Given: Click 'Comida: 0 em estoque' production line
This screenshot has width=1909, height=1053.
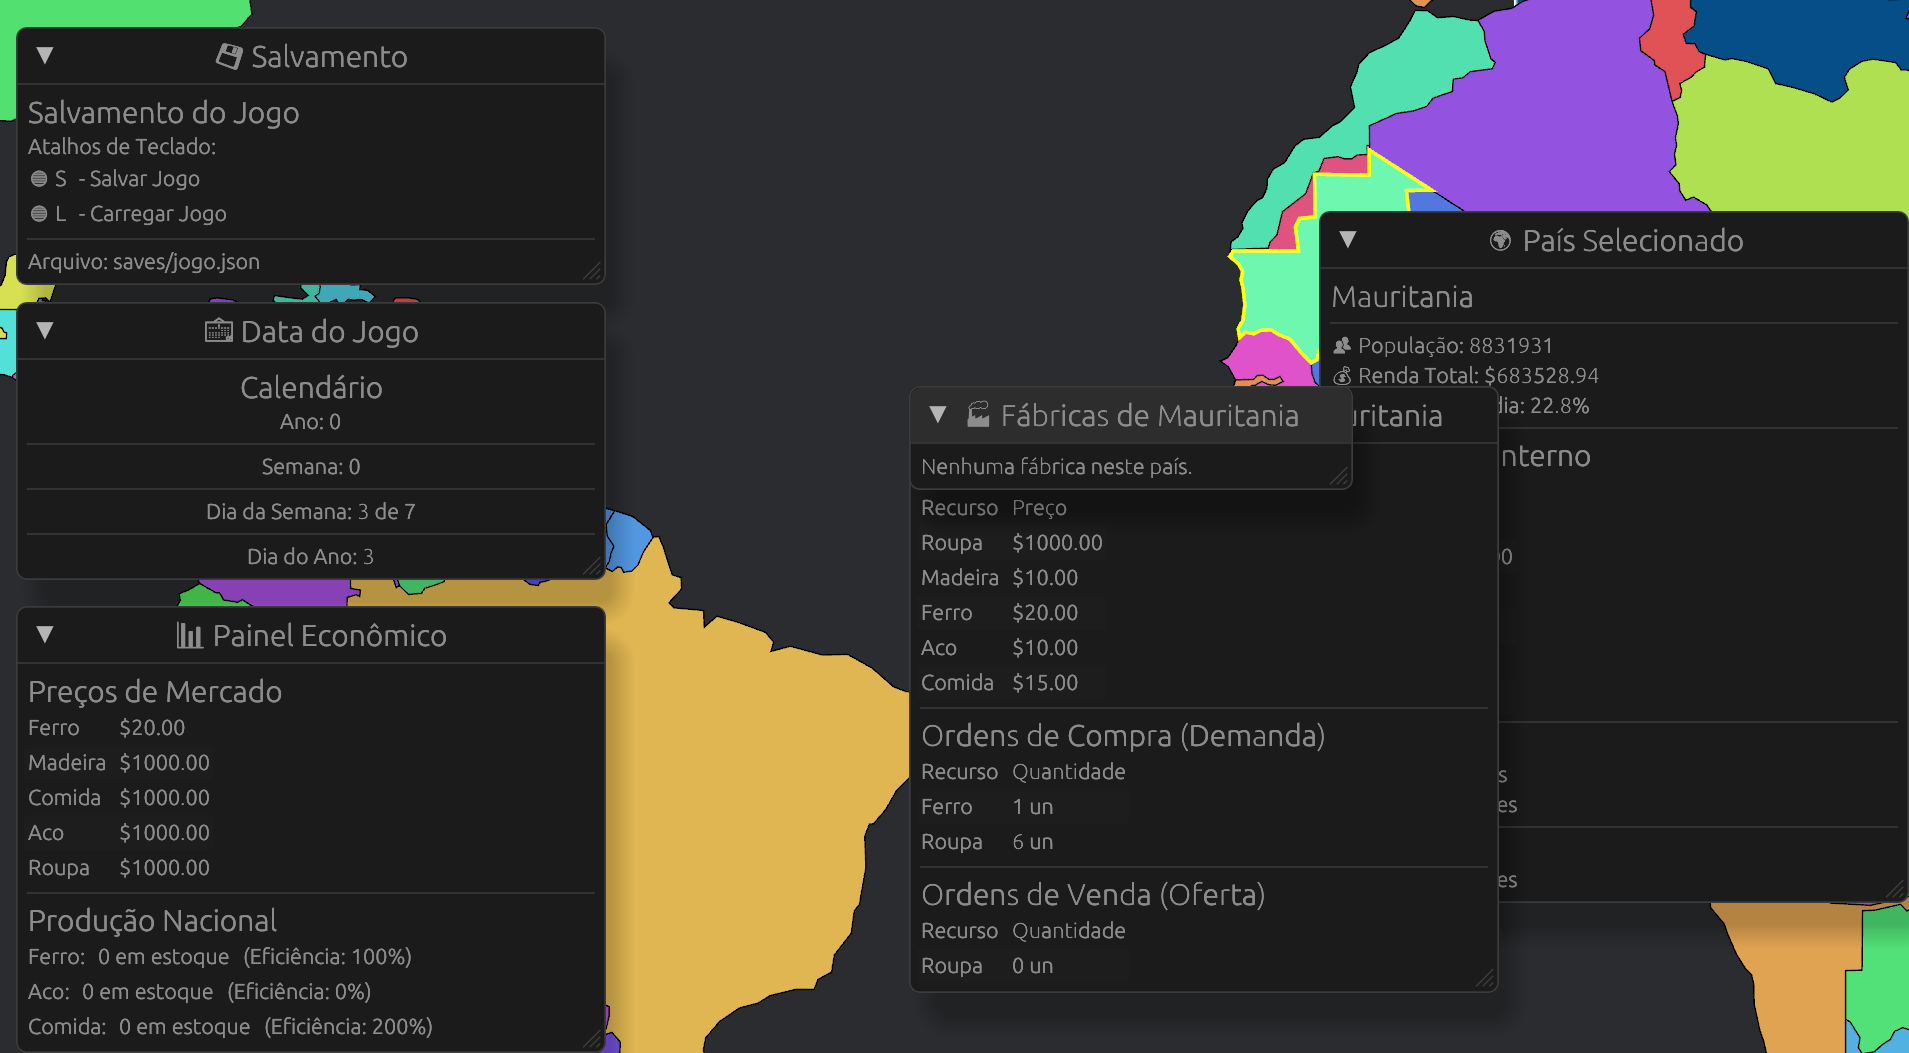Looking at the screenshot, I should click(230, 1027).
